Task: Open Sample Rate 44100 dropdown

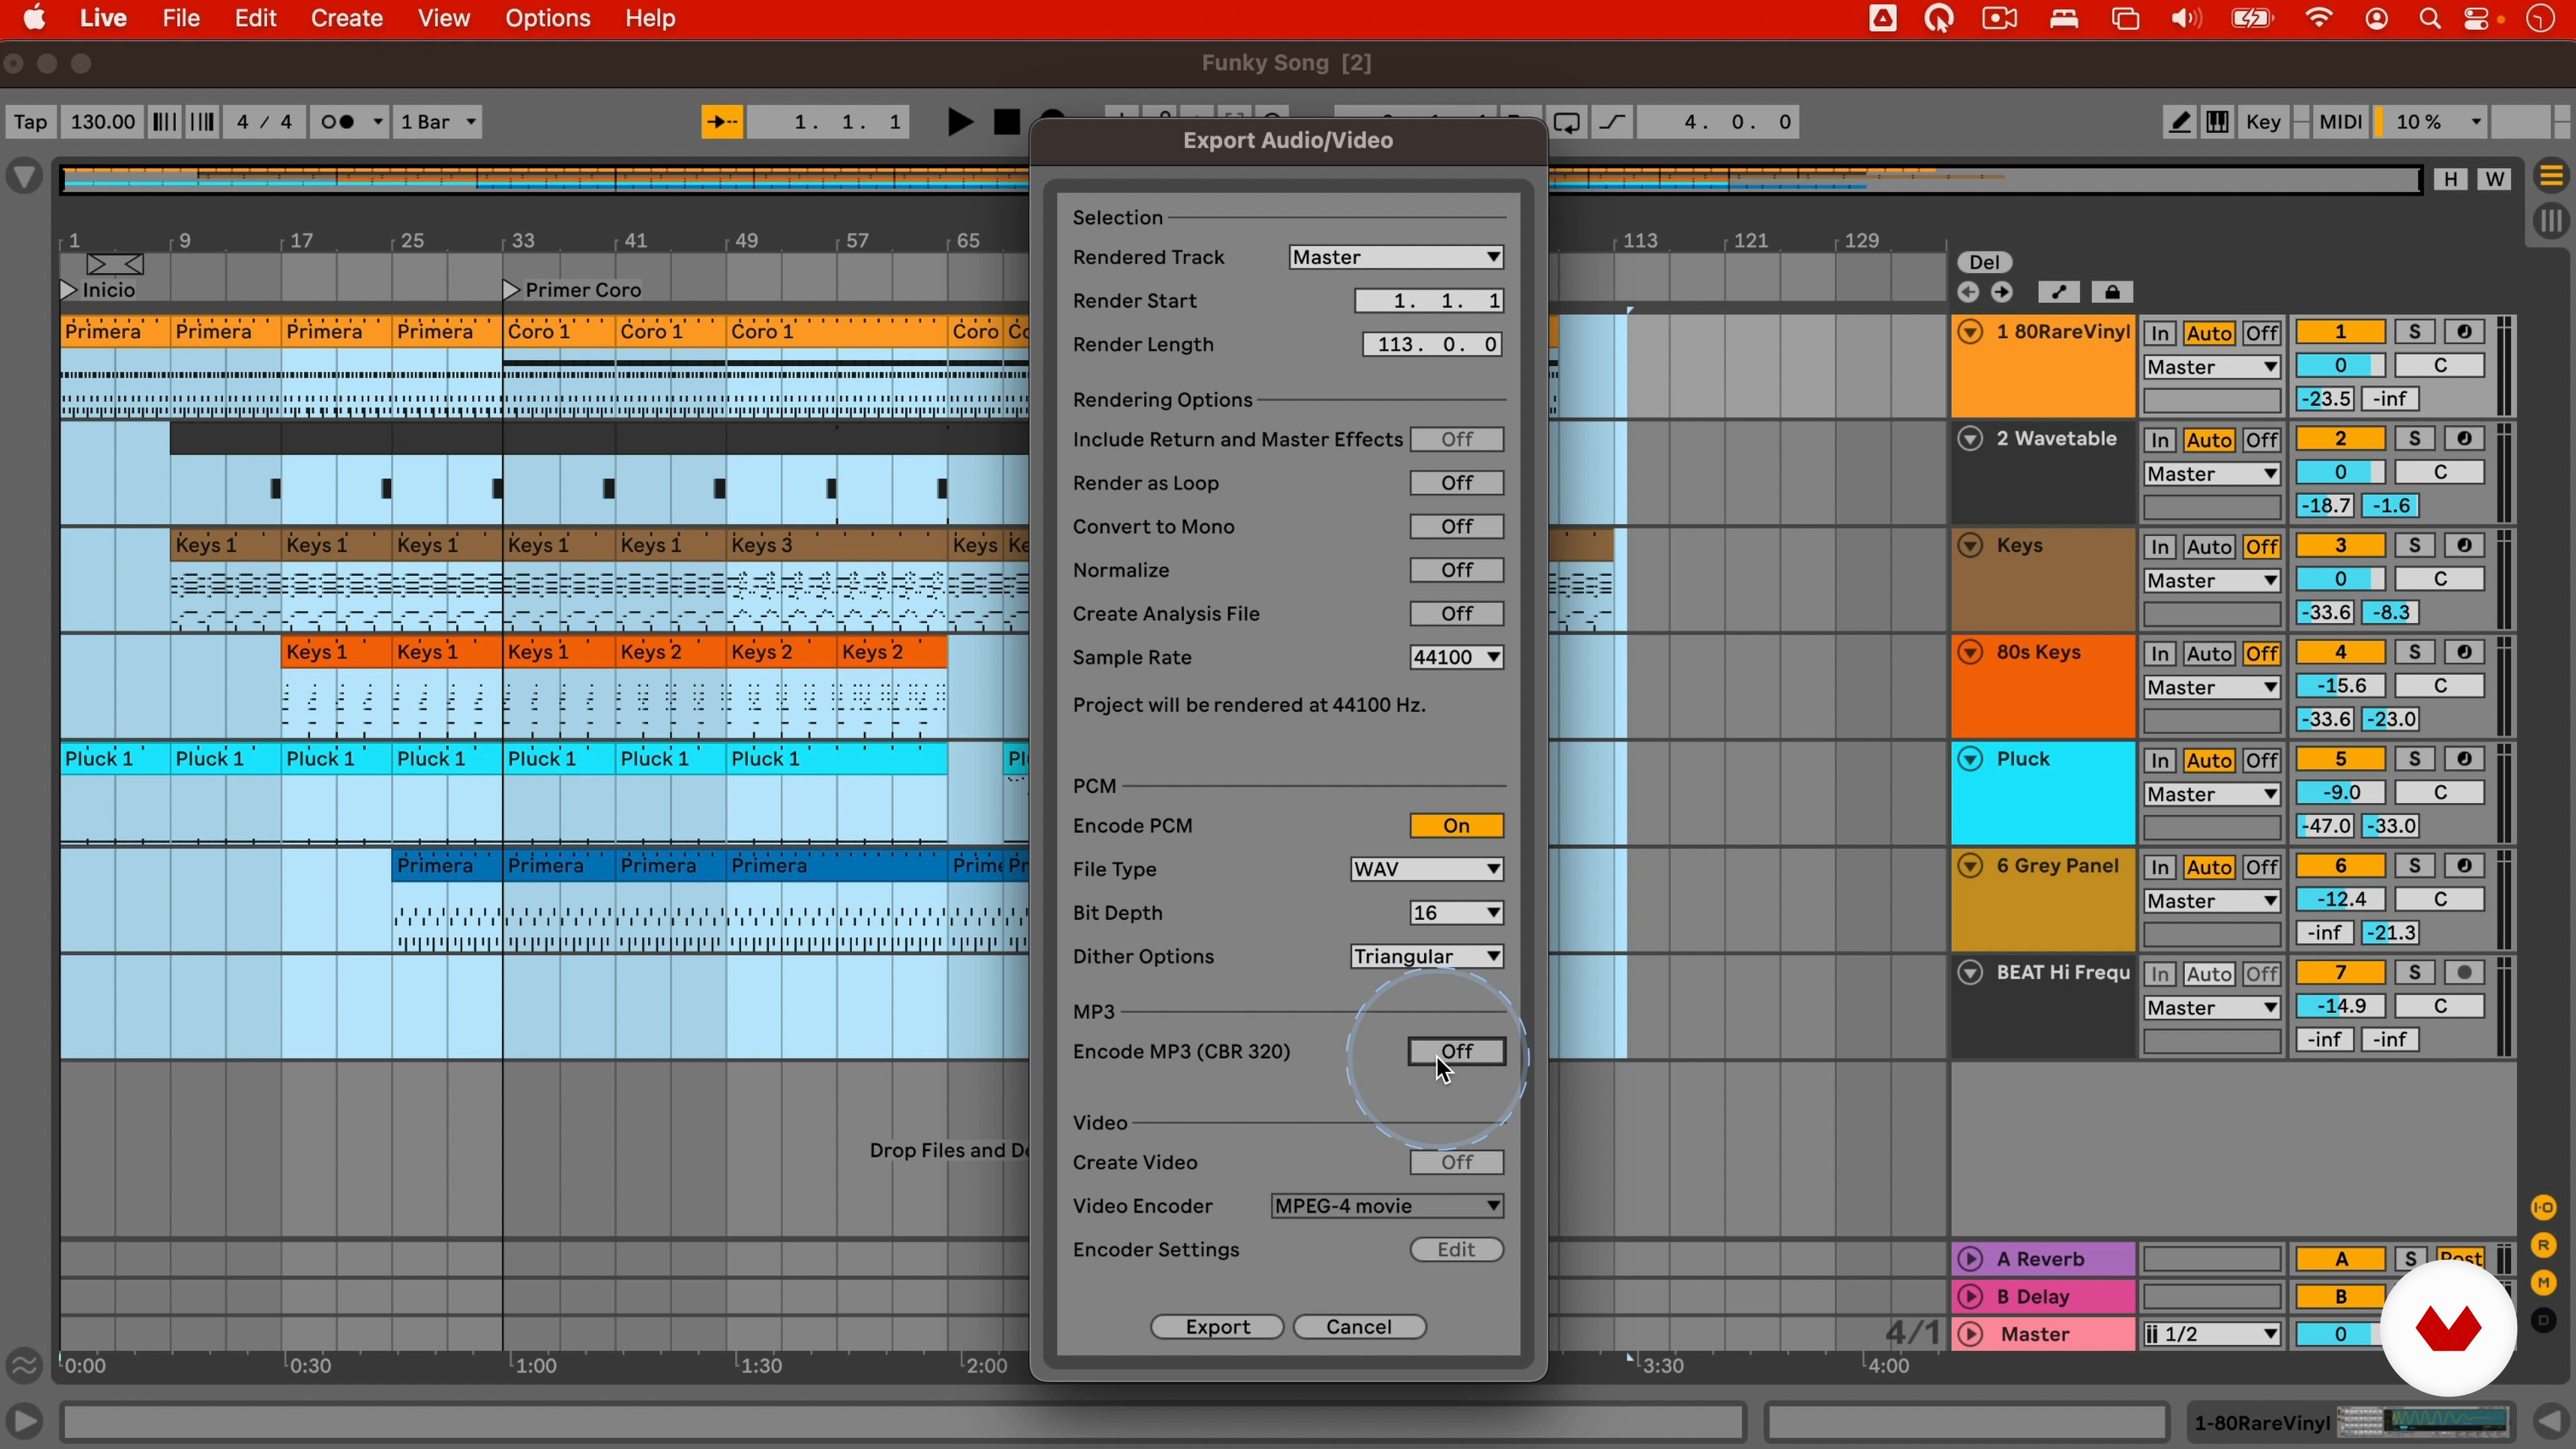Action: (1457, 657)
